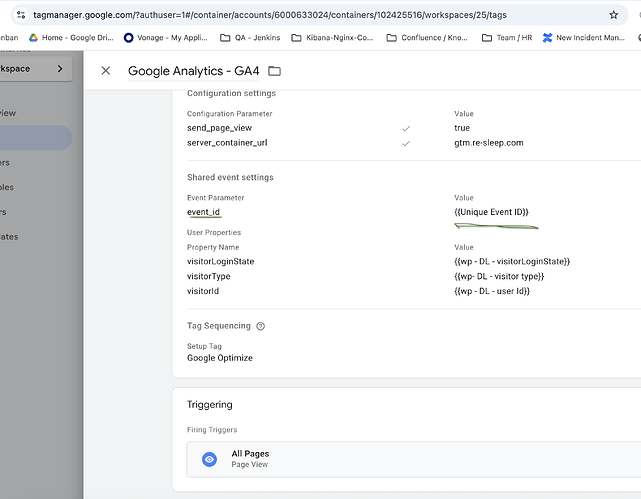
Task: Open the QA - Jenkins bookmark folder
Action: click(250, 38)
